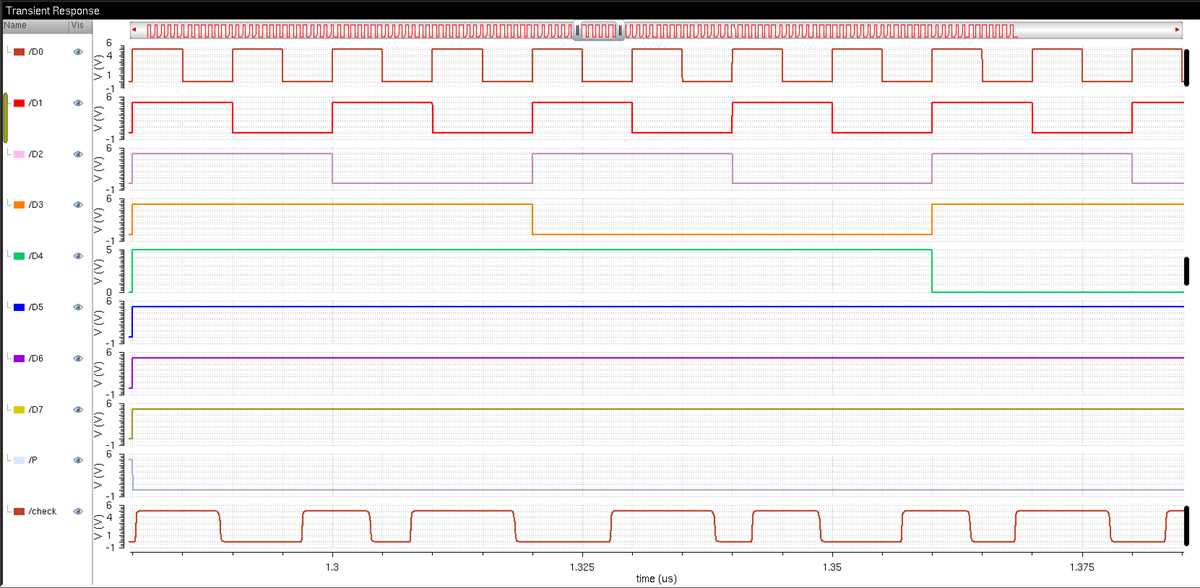The height and width of the screenshot is (588, 1200).
Task: Click the /D6 purple color swatch
Action: [19, 358]
